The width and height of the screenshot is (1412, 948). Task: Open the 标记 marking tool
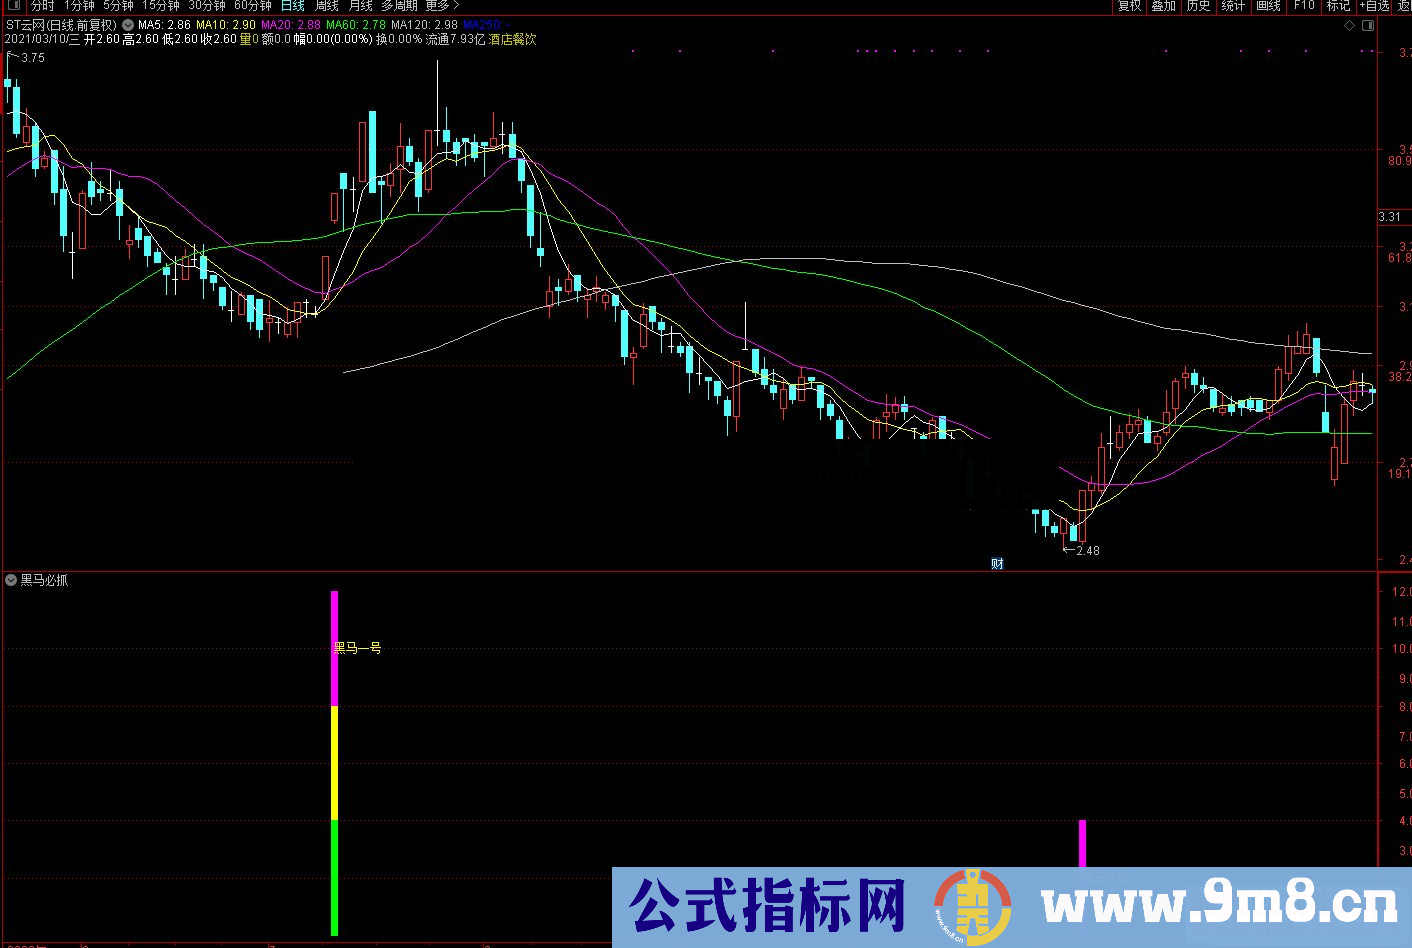(x=1338, y=6)
